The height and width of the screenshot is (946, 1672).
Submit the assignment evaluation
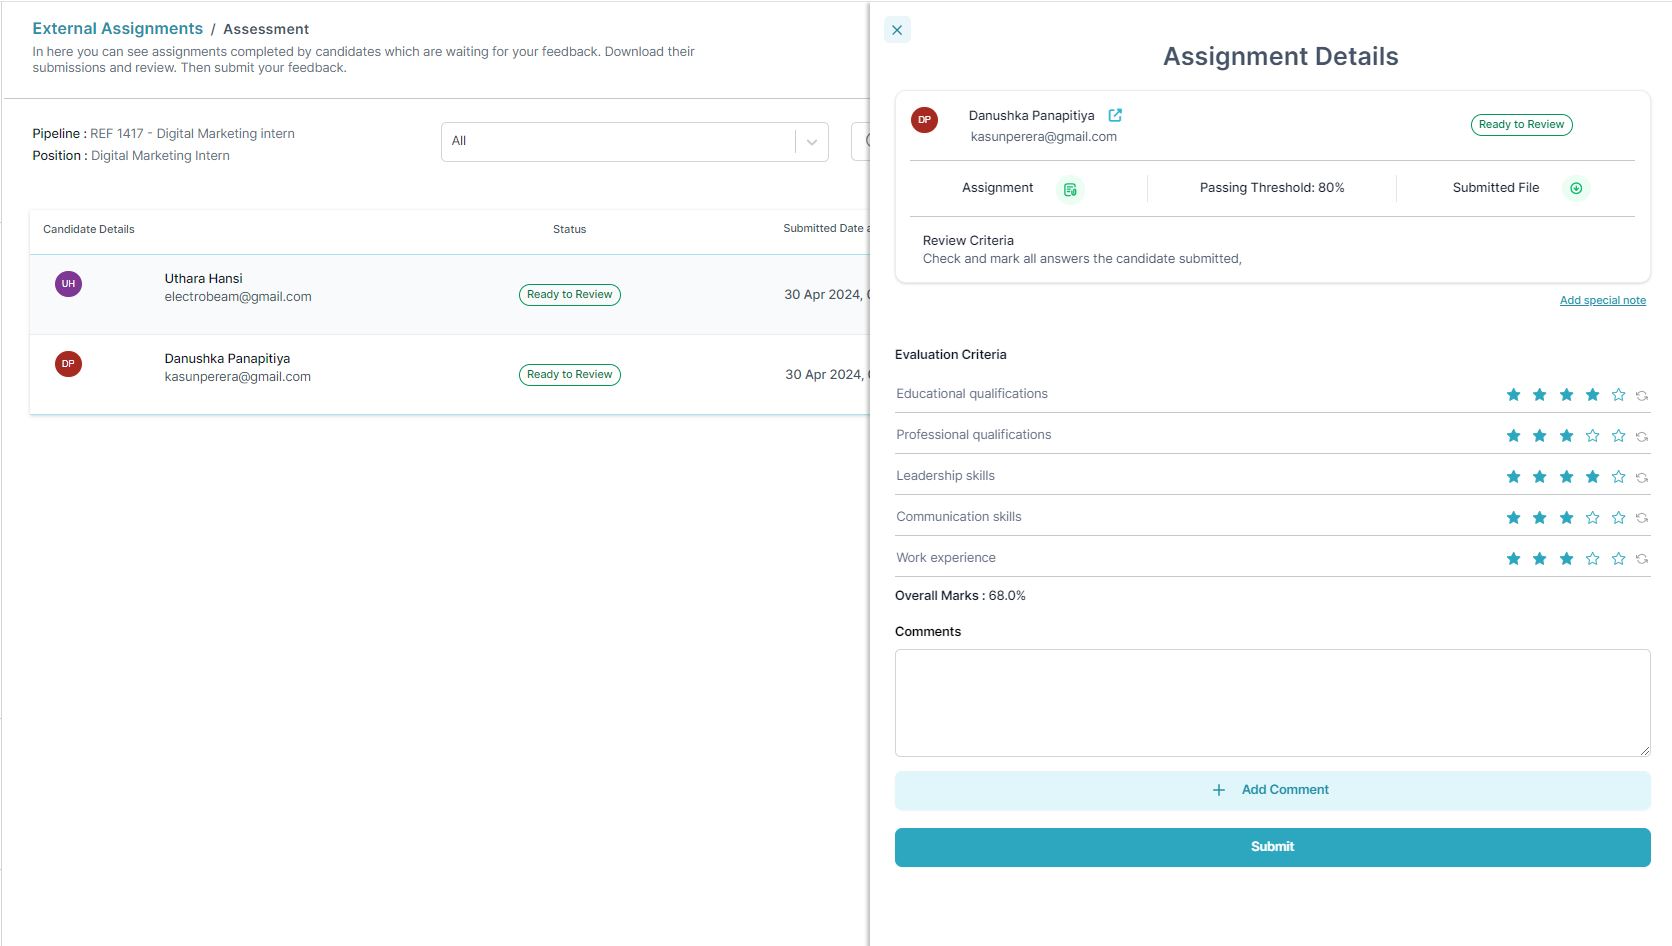click(x=1272, y=847)
